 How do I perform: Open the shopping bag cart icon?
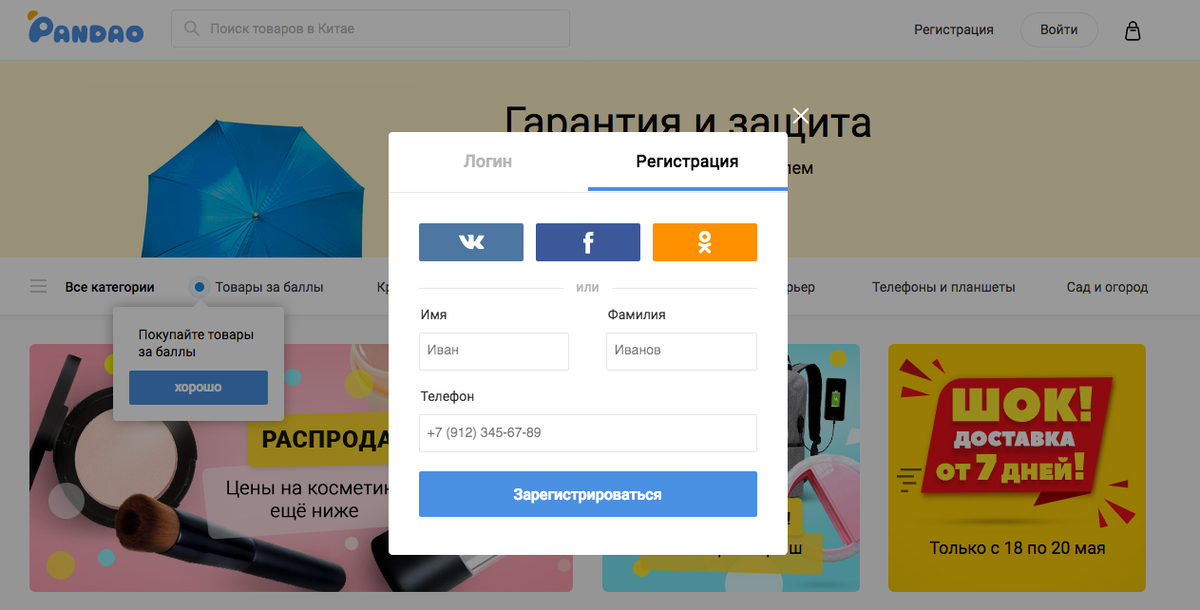[1132, 30]
